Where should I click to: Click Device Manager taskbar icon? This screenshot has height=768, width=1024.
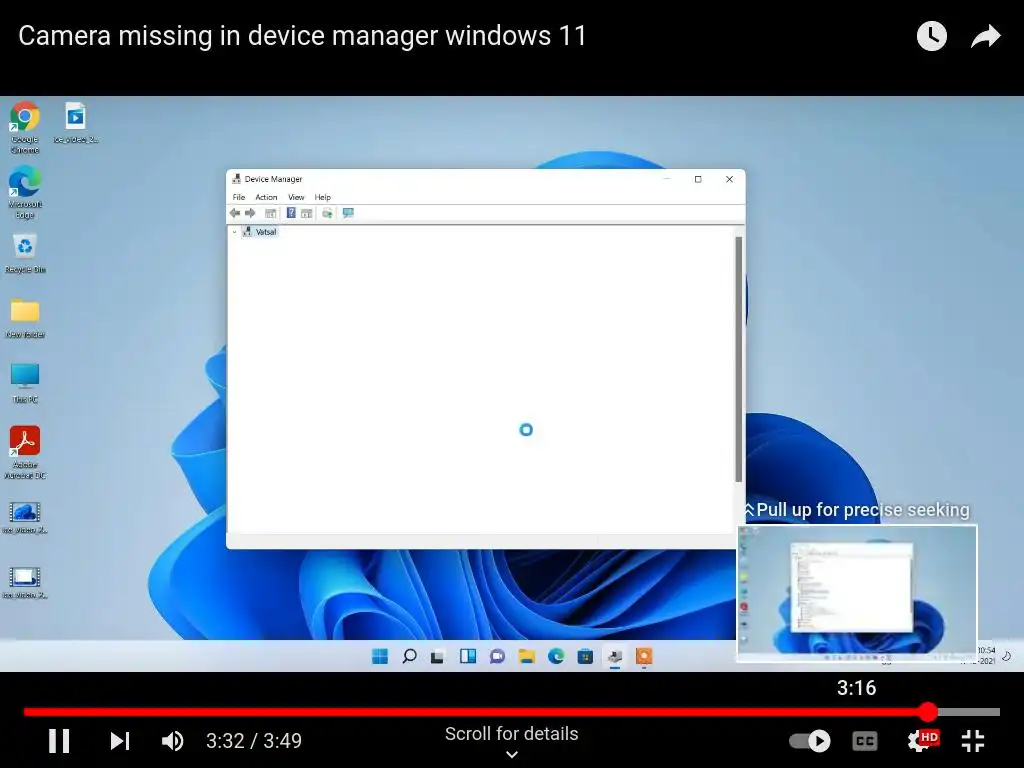[615, 656]
